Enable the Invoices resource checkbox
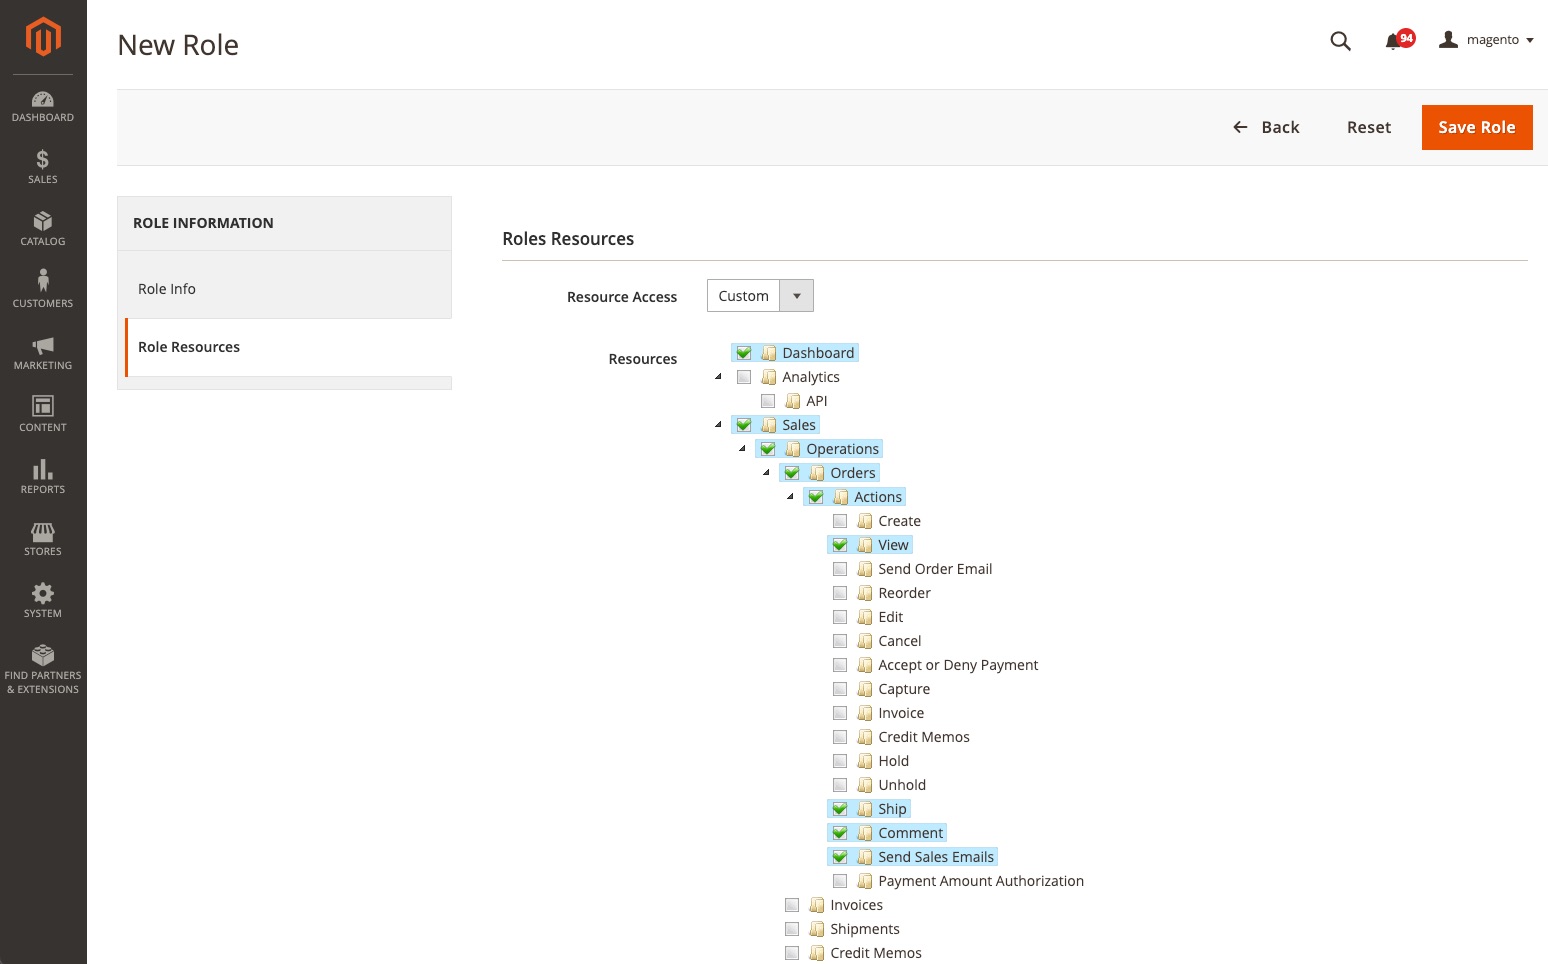Screen dimensions: 1548x964 (792, 905)
